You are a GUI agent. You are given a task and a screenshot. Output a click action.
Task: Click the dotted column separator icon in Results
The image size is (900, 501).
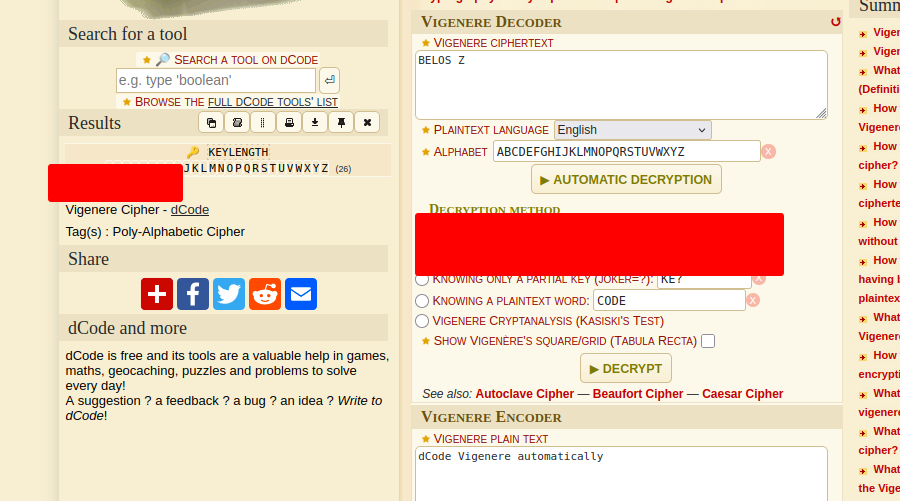(x=263, y=122)
